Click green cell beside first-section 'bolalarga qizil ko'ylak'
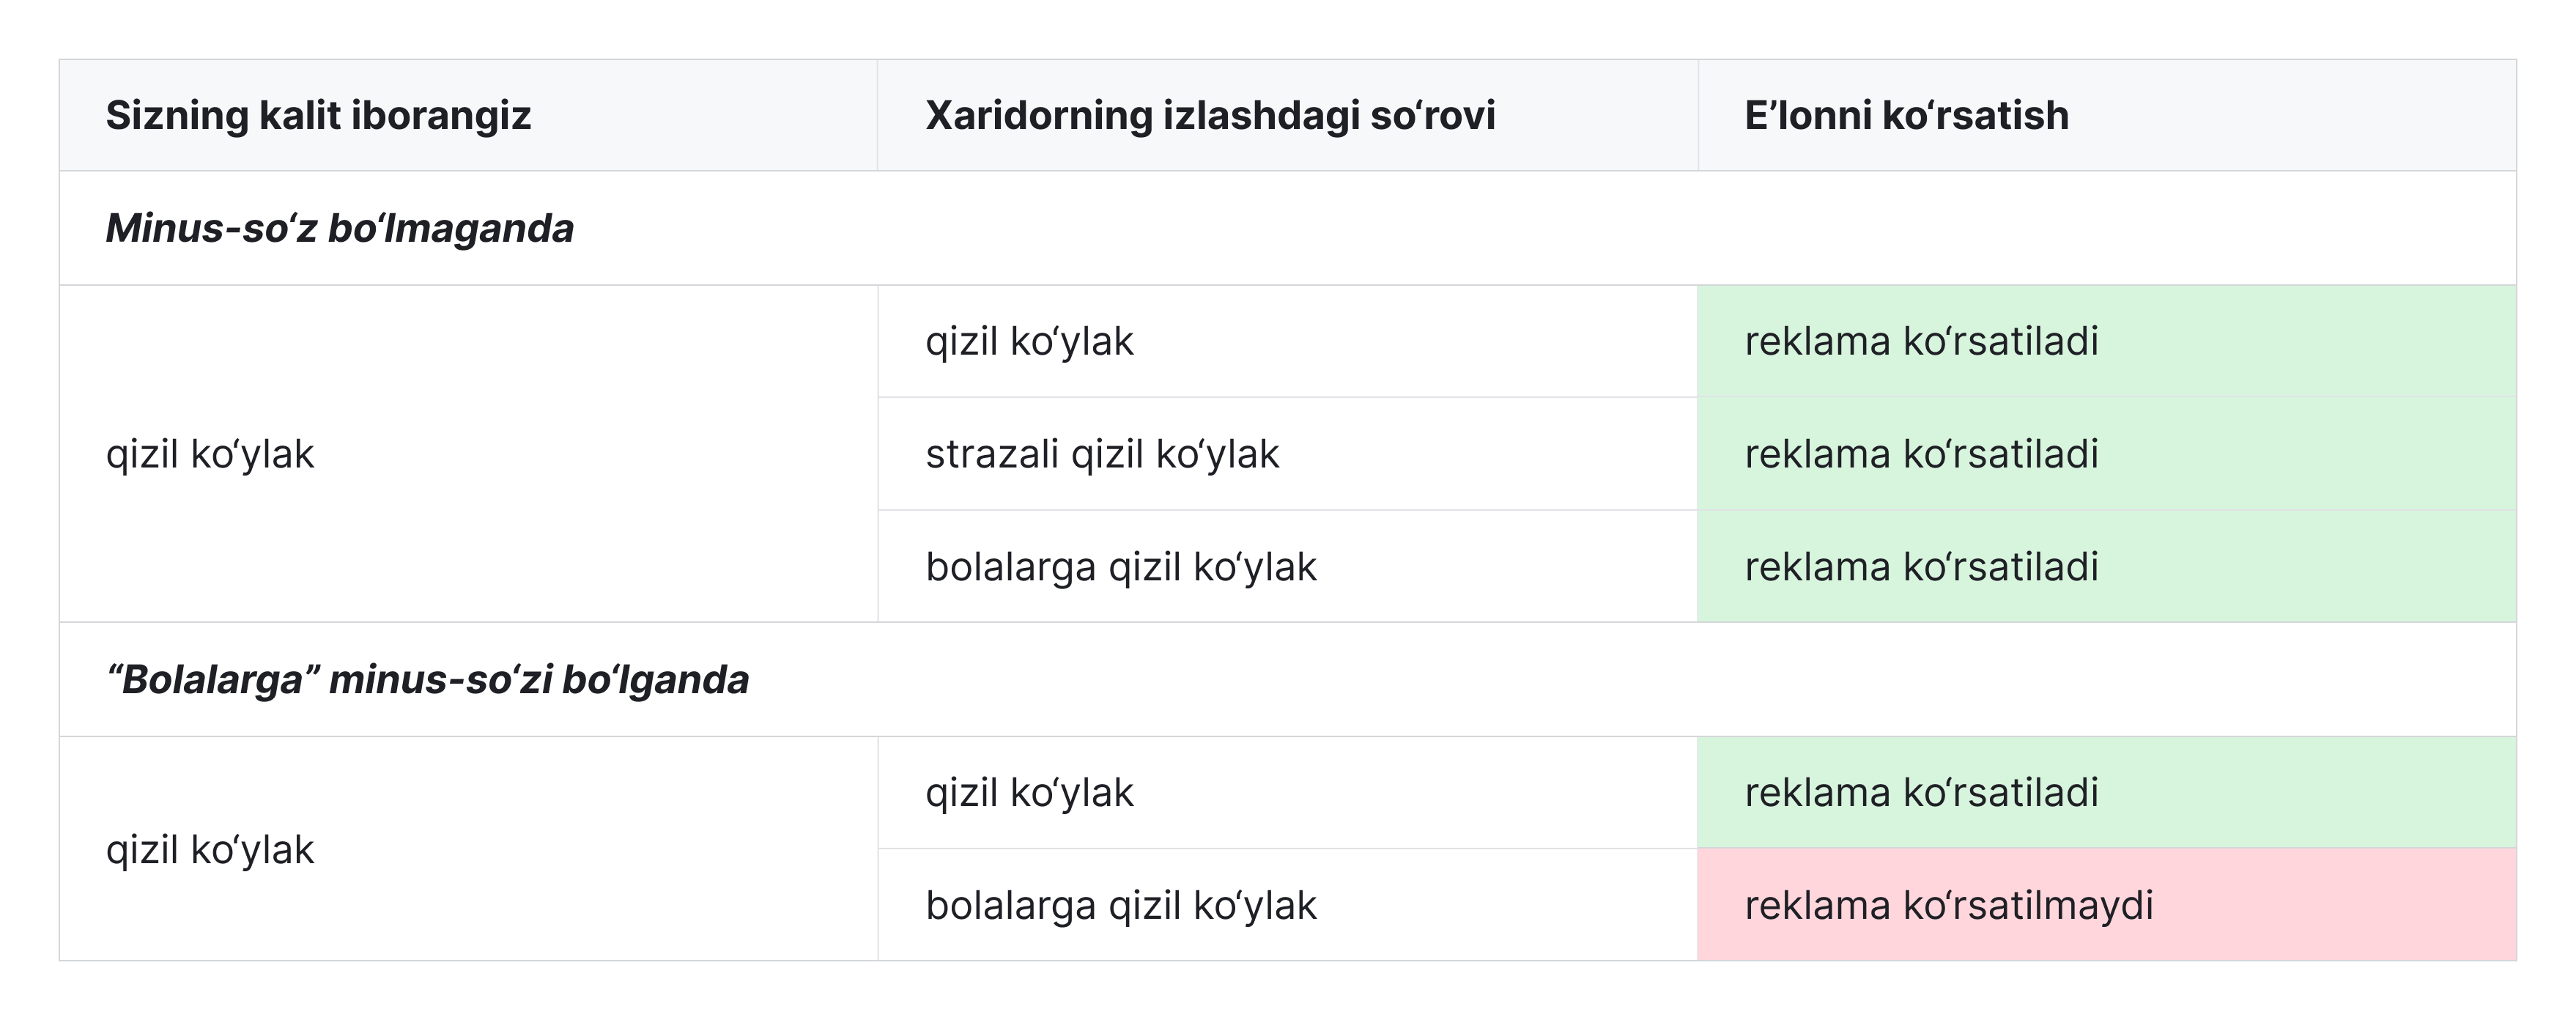This screenshot has width=2576, height=1020. tap(2106, 567)
